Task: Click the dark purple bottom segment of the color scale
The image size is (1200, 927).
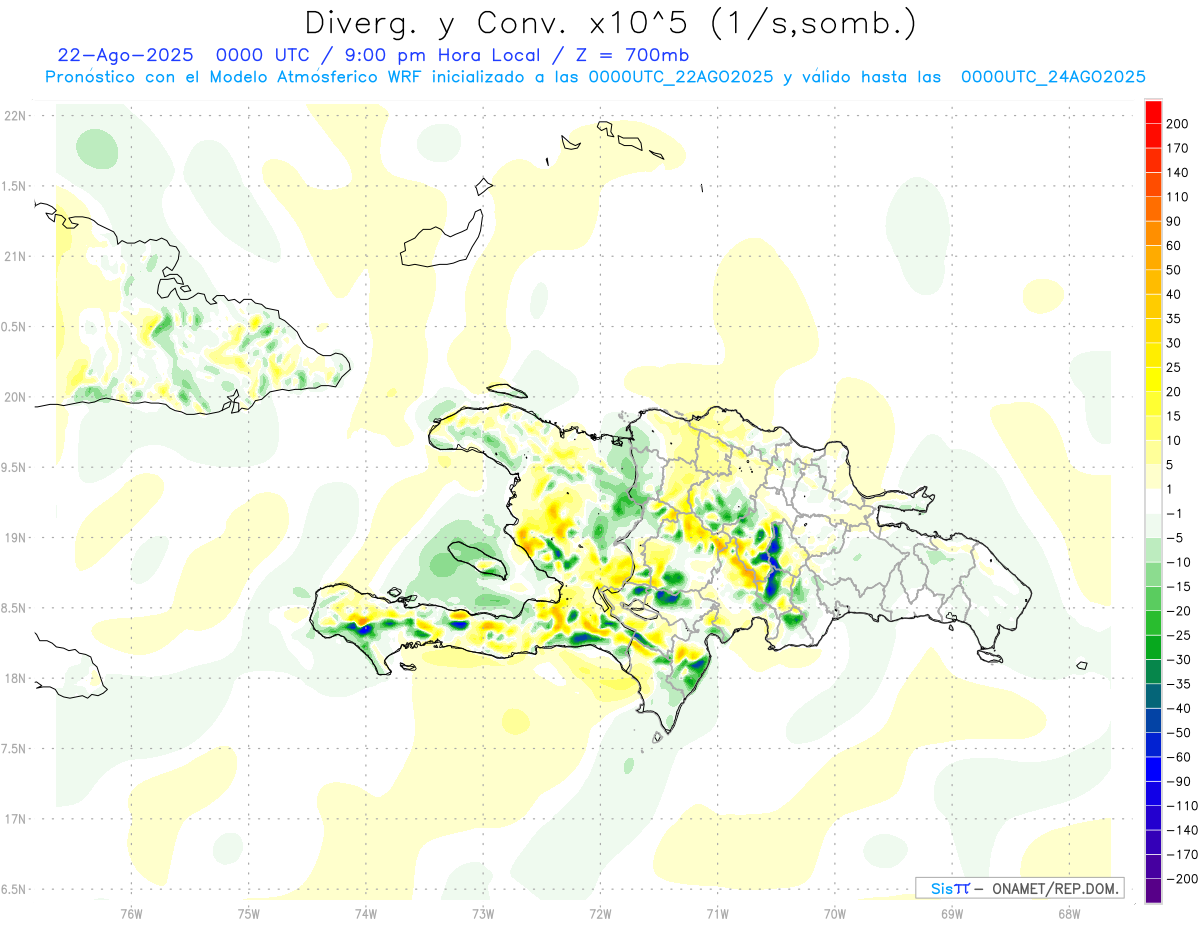Action: (x=1153, y=891)
